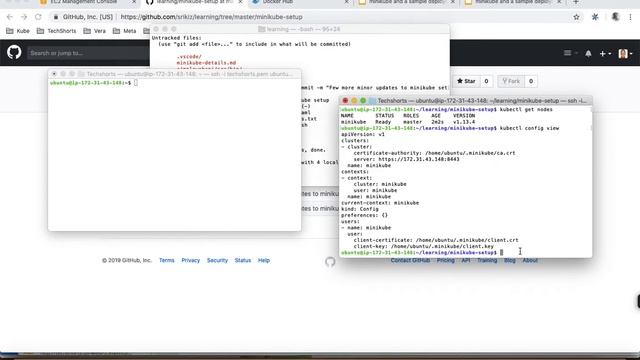
Task: Fork the repository
Action: tap(511, 81)
